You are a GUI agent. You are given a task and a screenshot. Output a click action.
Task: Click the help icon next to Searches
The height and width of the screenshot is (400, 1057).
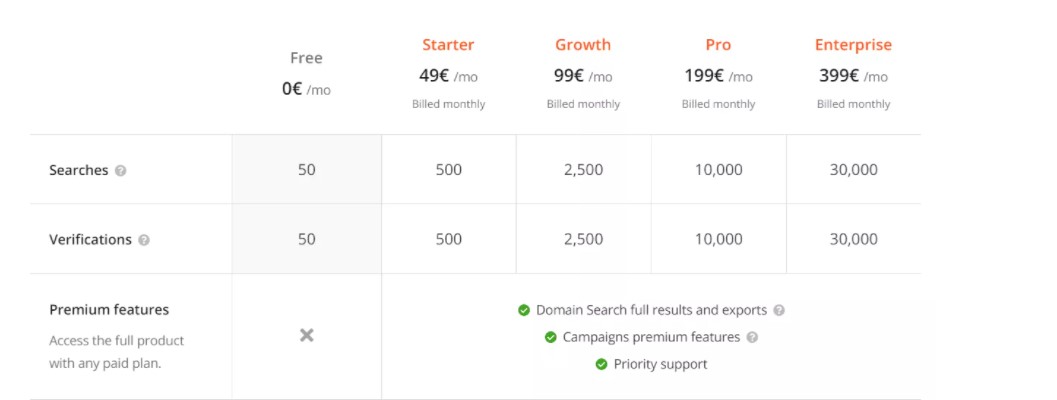pyautogui.click(x=121, y=171)
